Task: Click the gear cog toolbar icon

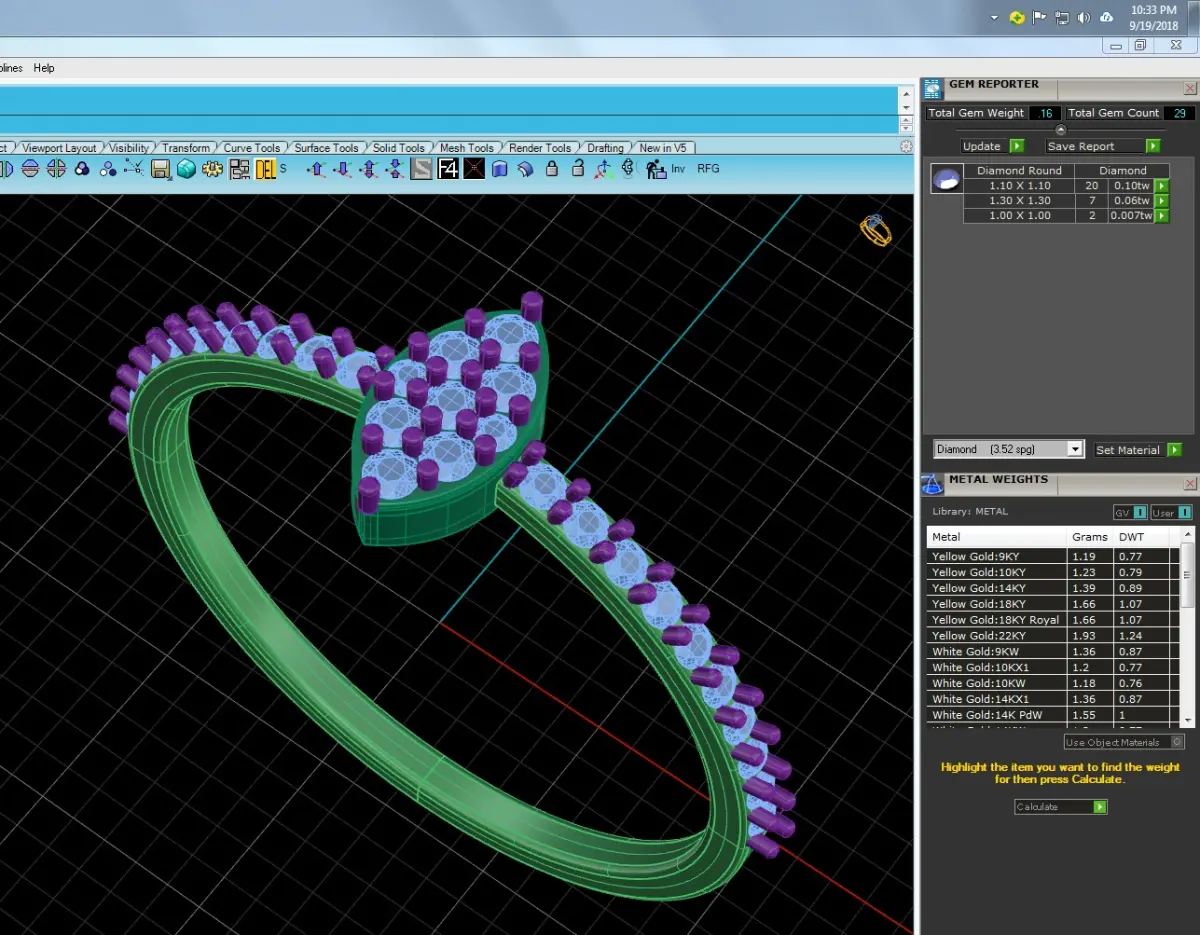Action: pos(212,169)
